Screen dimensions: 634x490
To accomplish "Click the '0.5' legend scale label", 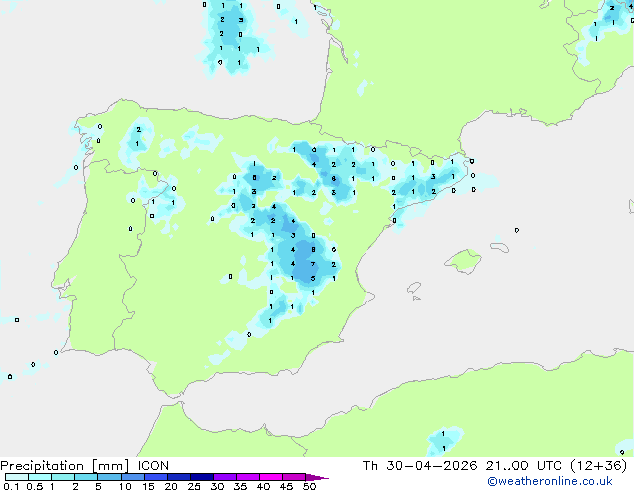I will coord(35,486).
